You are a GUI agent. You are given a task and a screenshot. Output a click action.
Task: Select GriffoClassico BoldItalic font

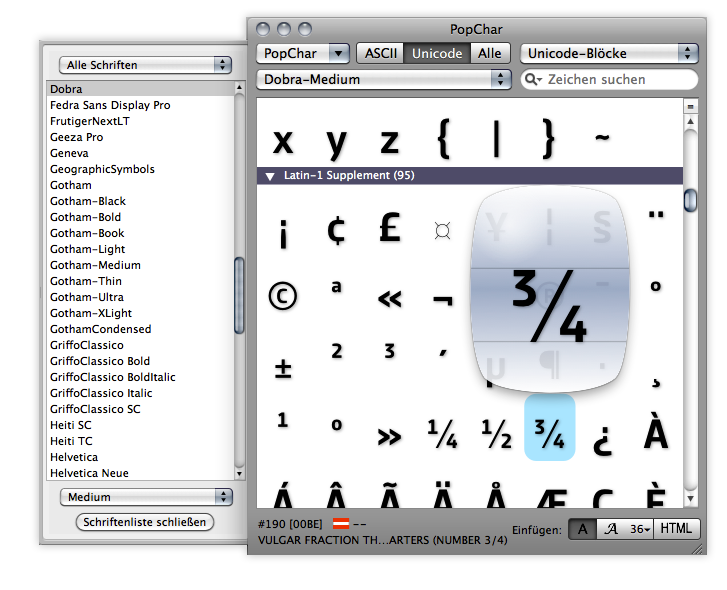(x=140, y=377)
